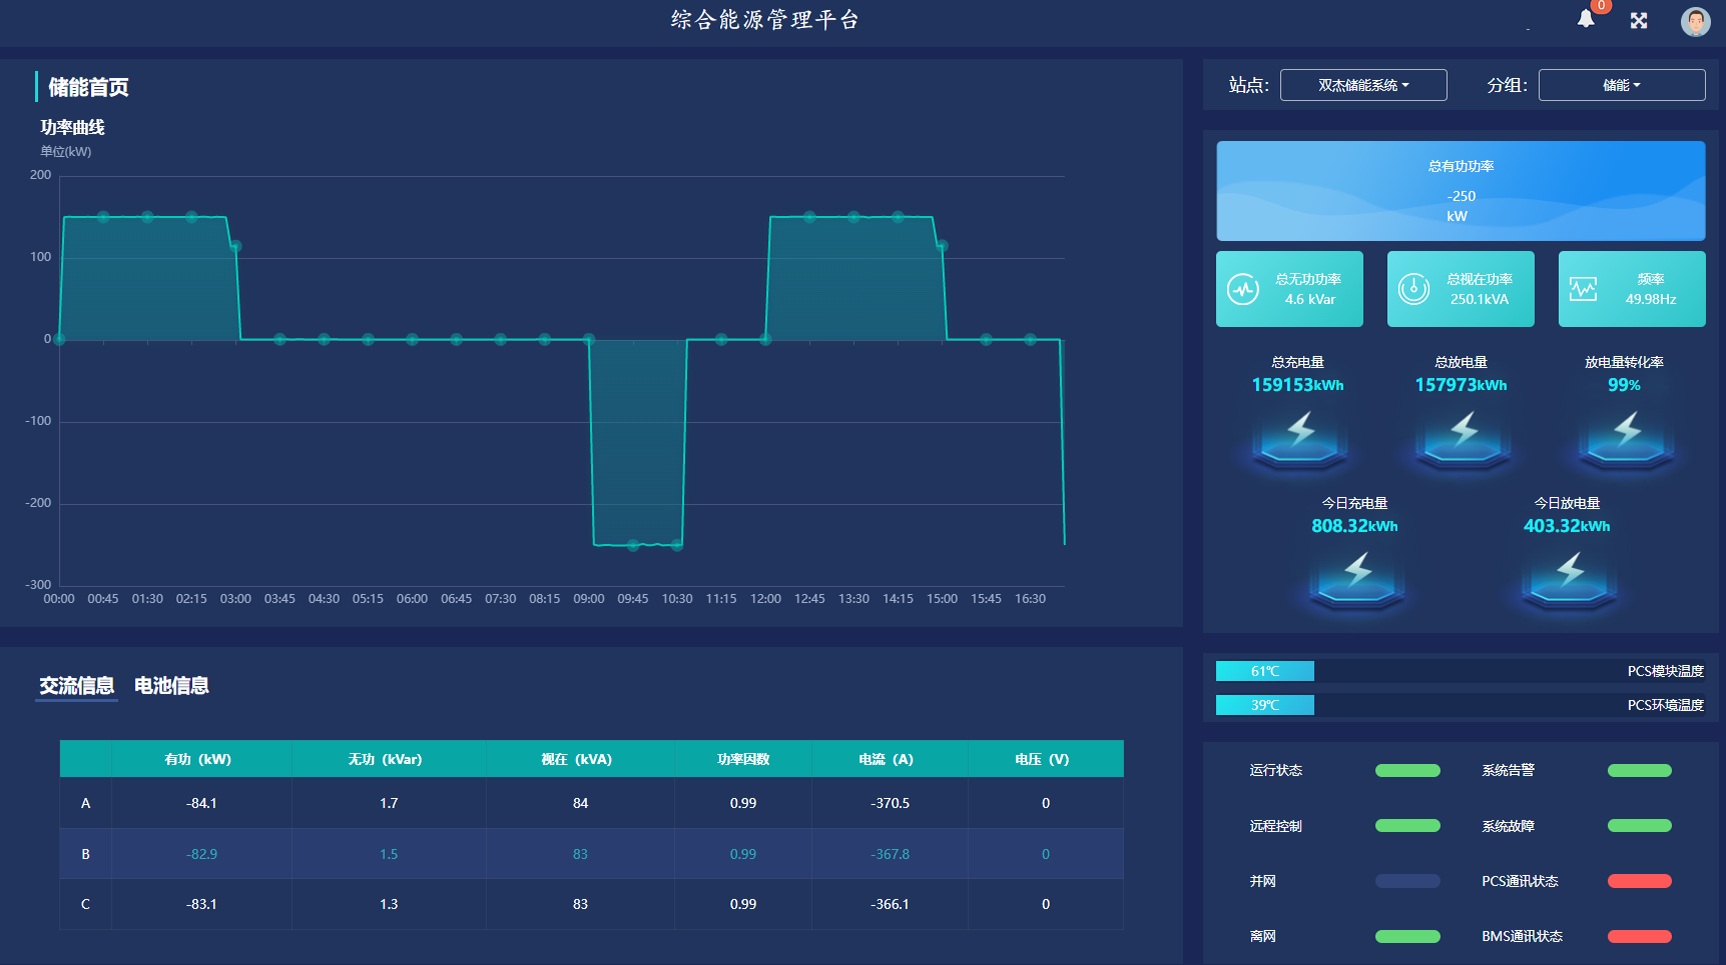Open the notification bell alerts
This screenshot has width=1726, height=965.
(1586, 19)
